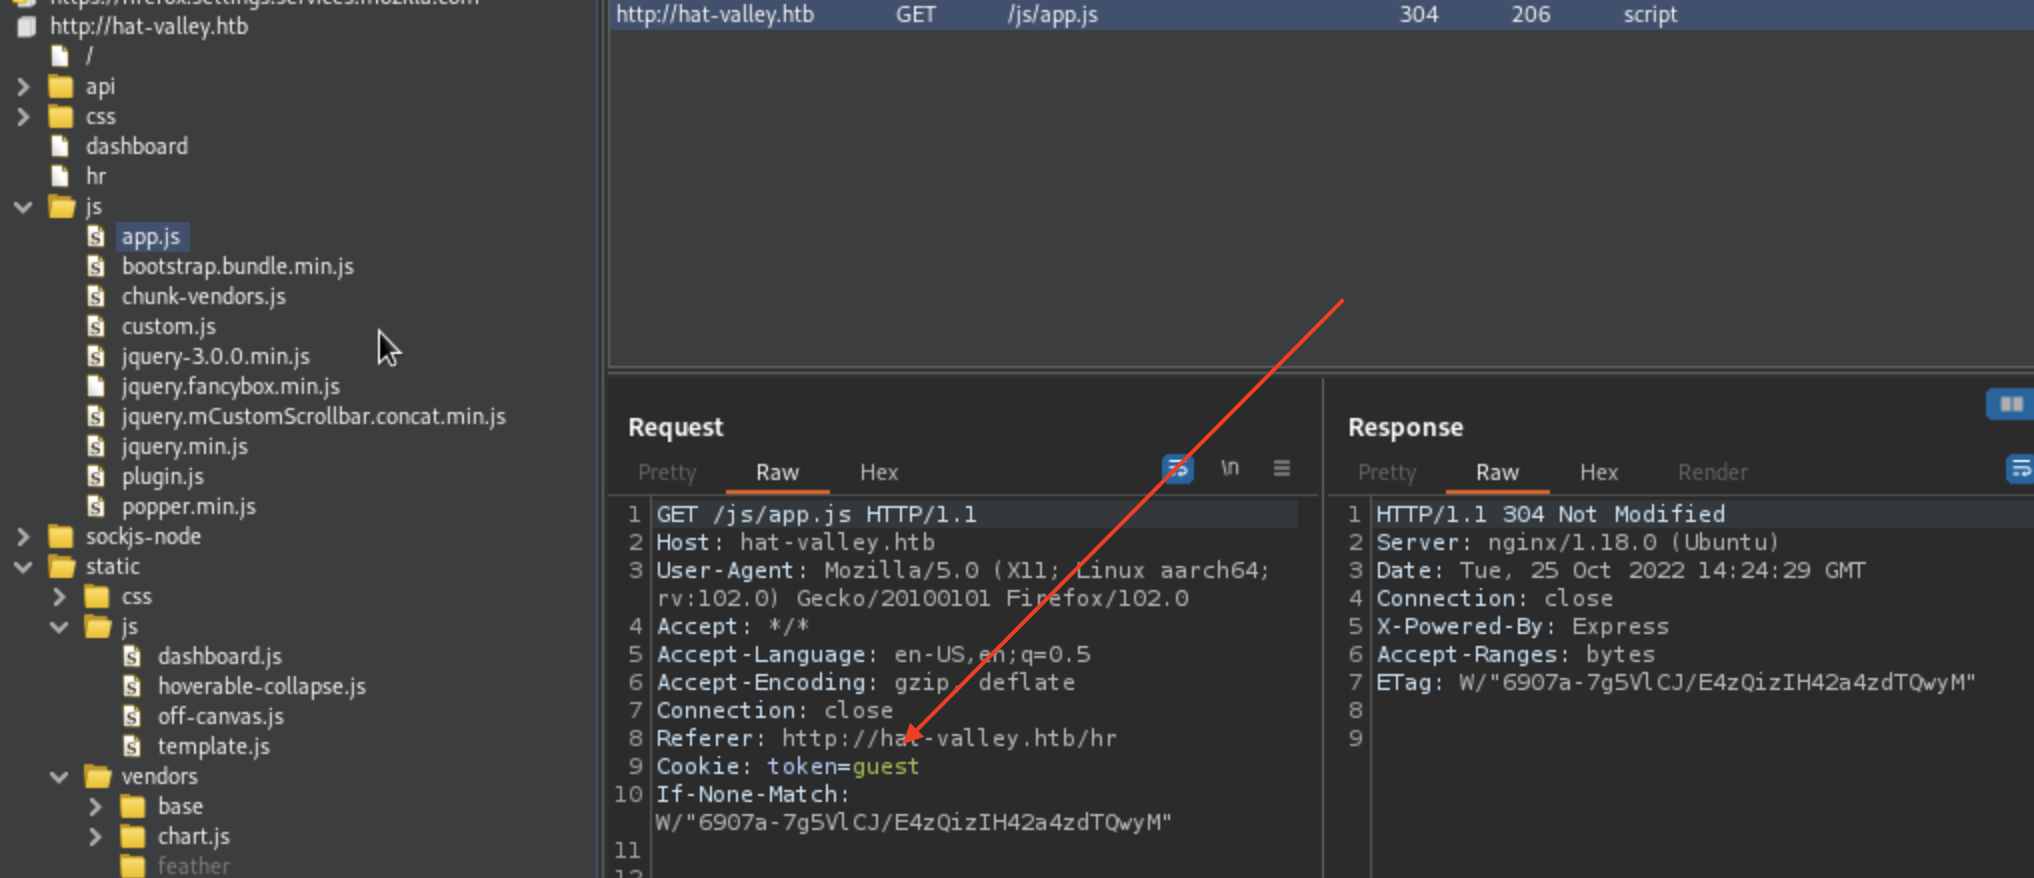Click the chunk-vendors.js script icon
This screenshot has width=2034, height=878.
pos(96,296)
